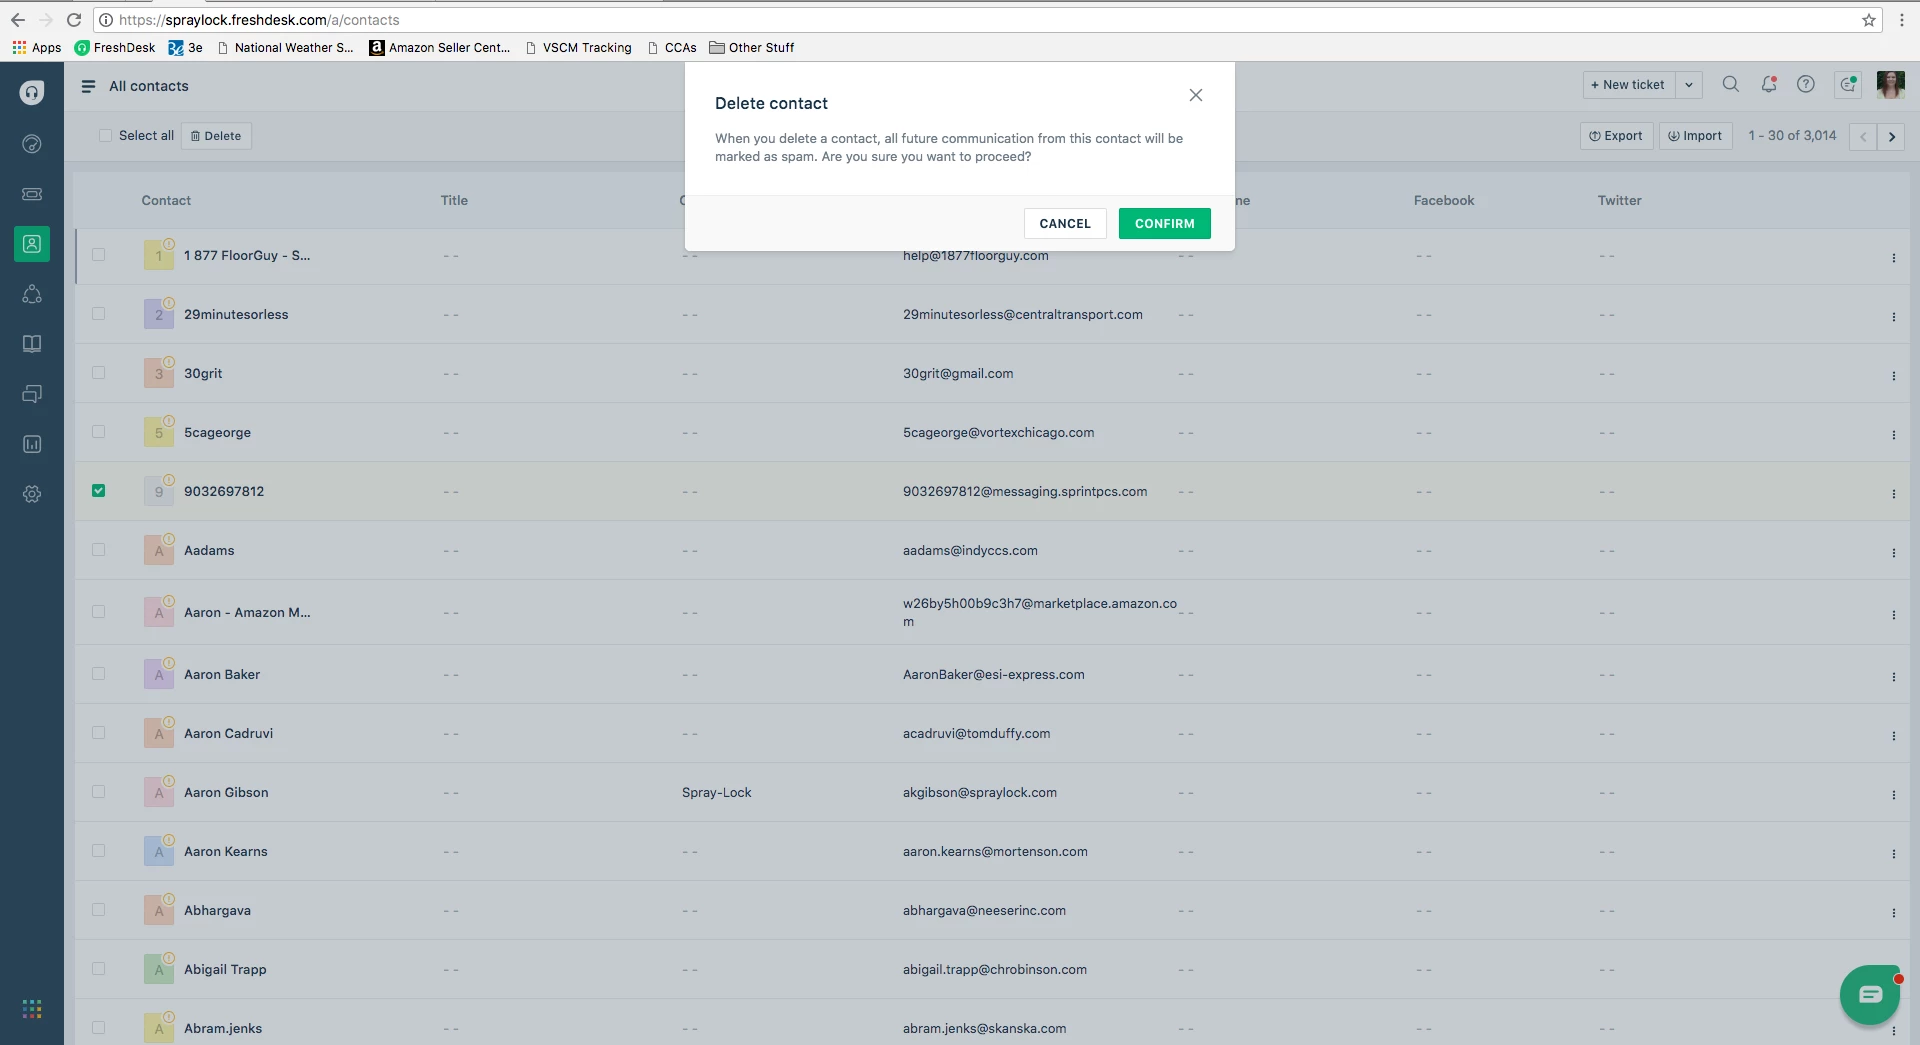Open the VSCM Tracking bookmark
Viewport: 1920px width, 1045px height.
(x=579, y=47)
